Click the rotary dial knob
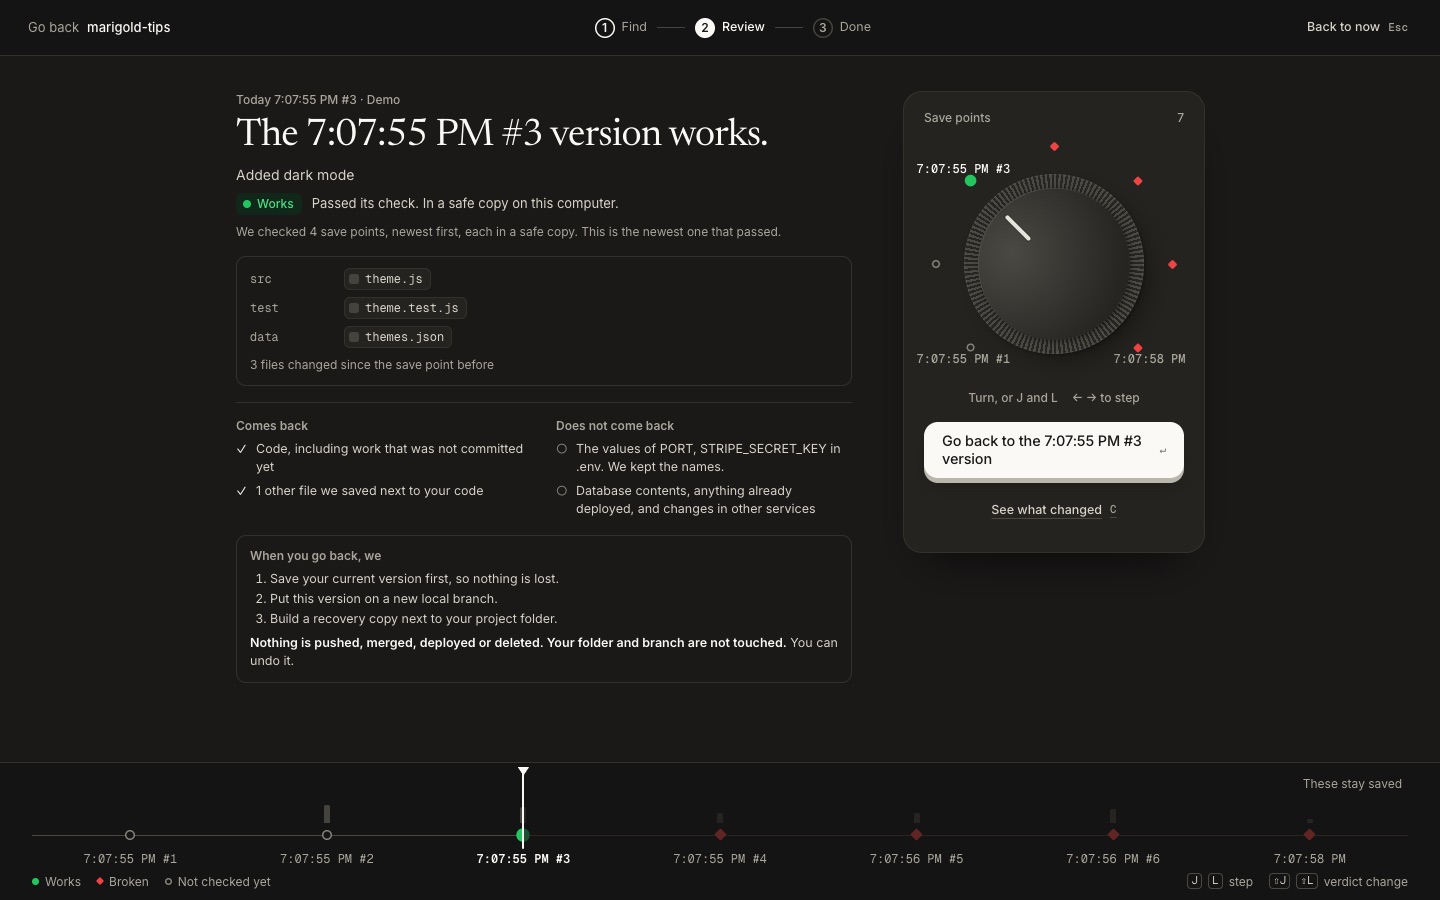Screen dimensions: 1440x900 [1053, 264]
